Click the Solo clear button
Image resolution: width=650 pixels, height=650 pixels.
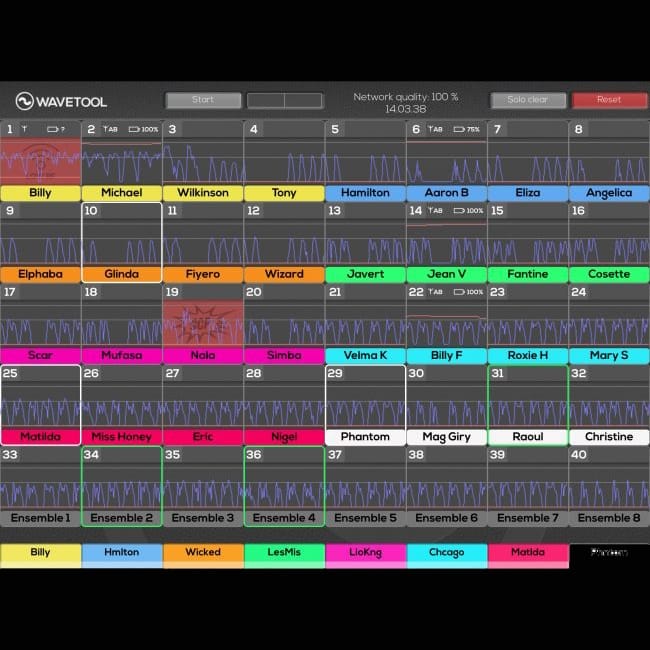[x=528, y=100]
